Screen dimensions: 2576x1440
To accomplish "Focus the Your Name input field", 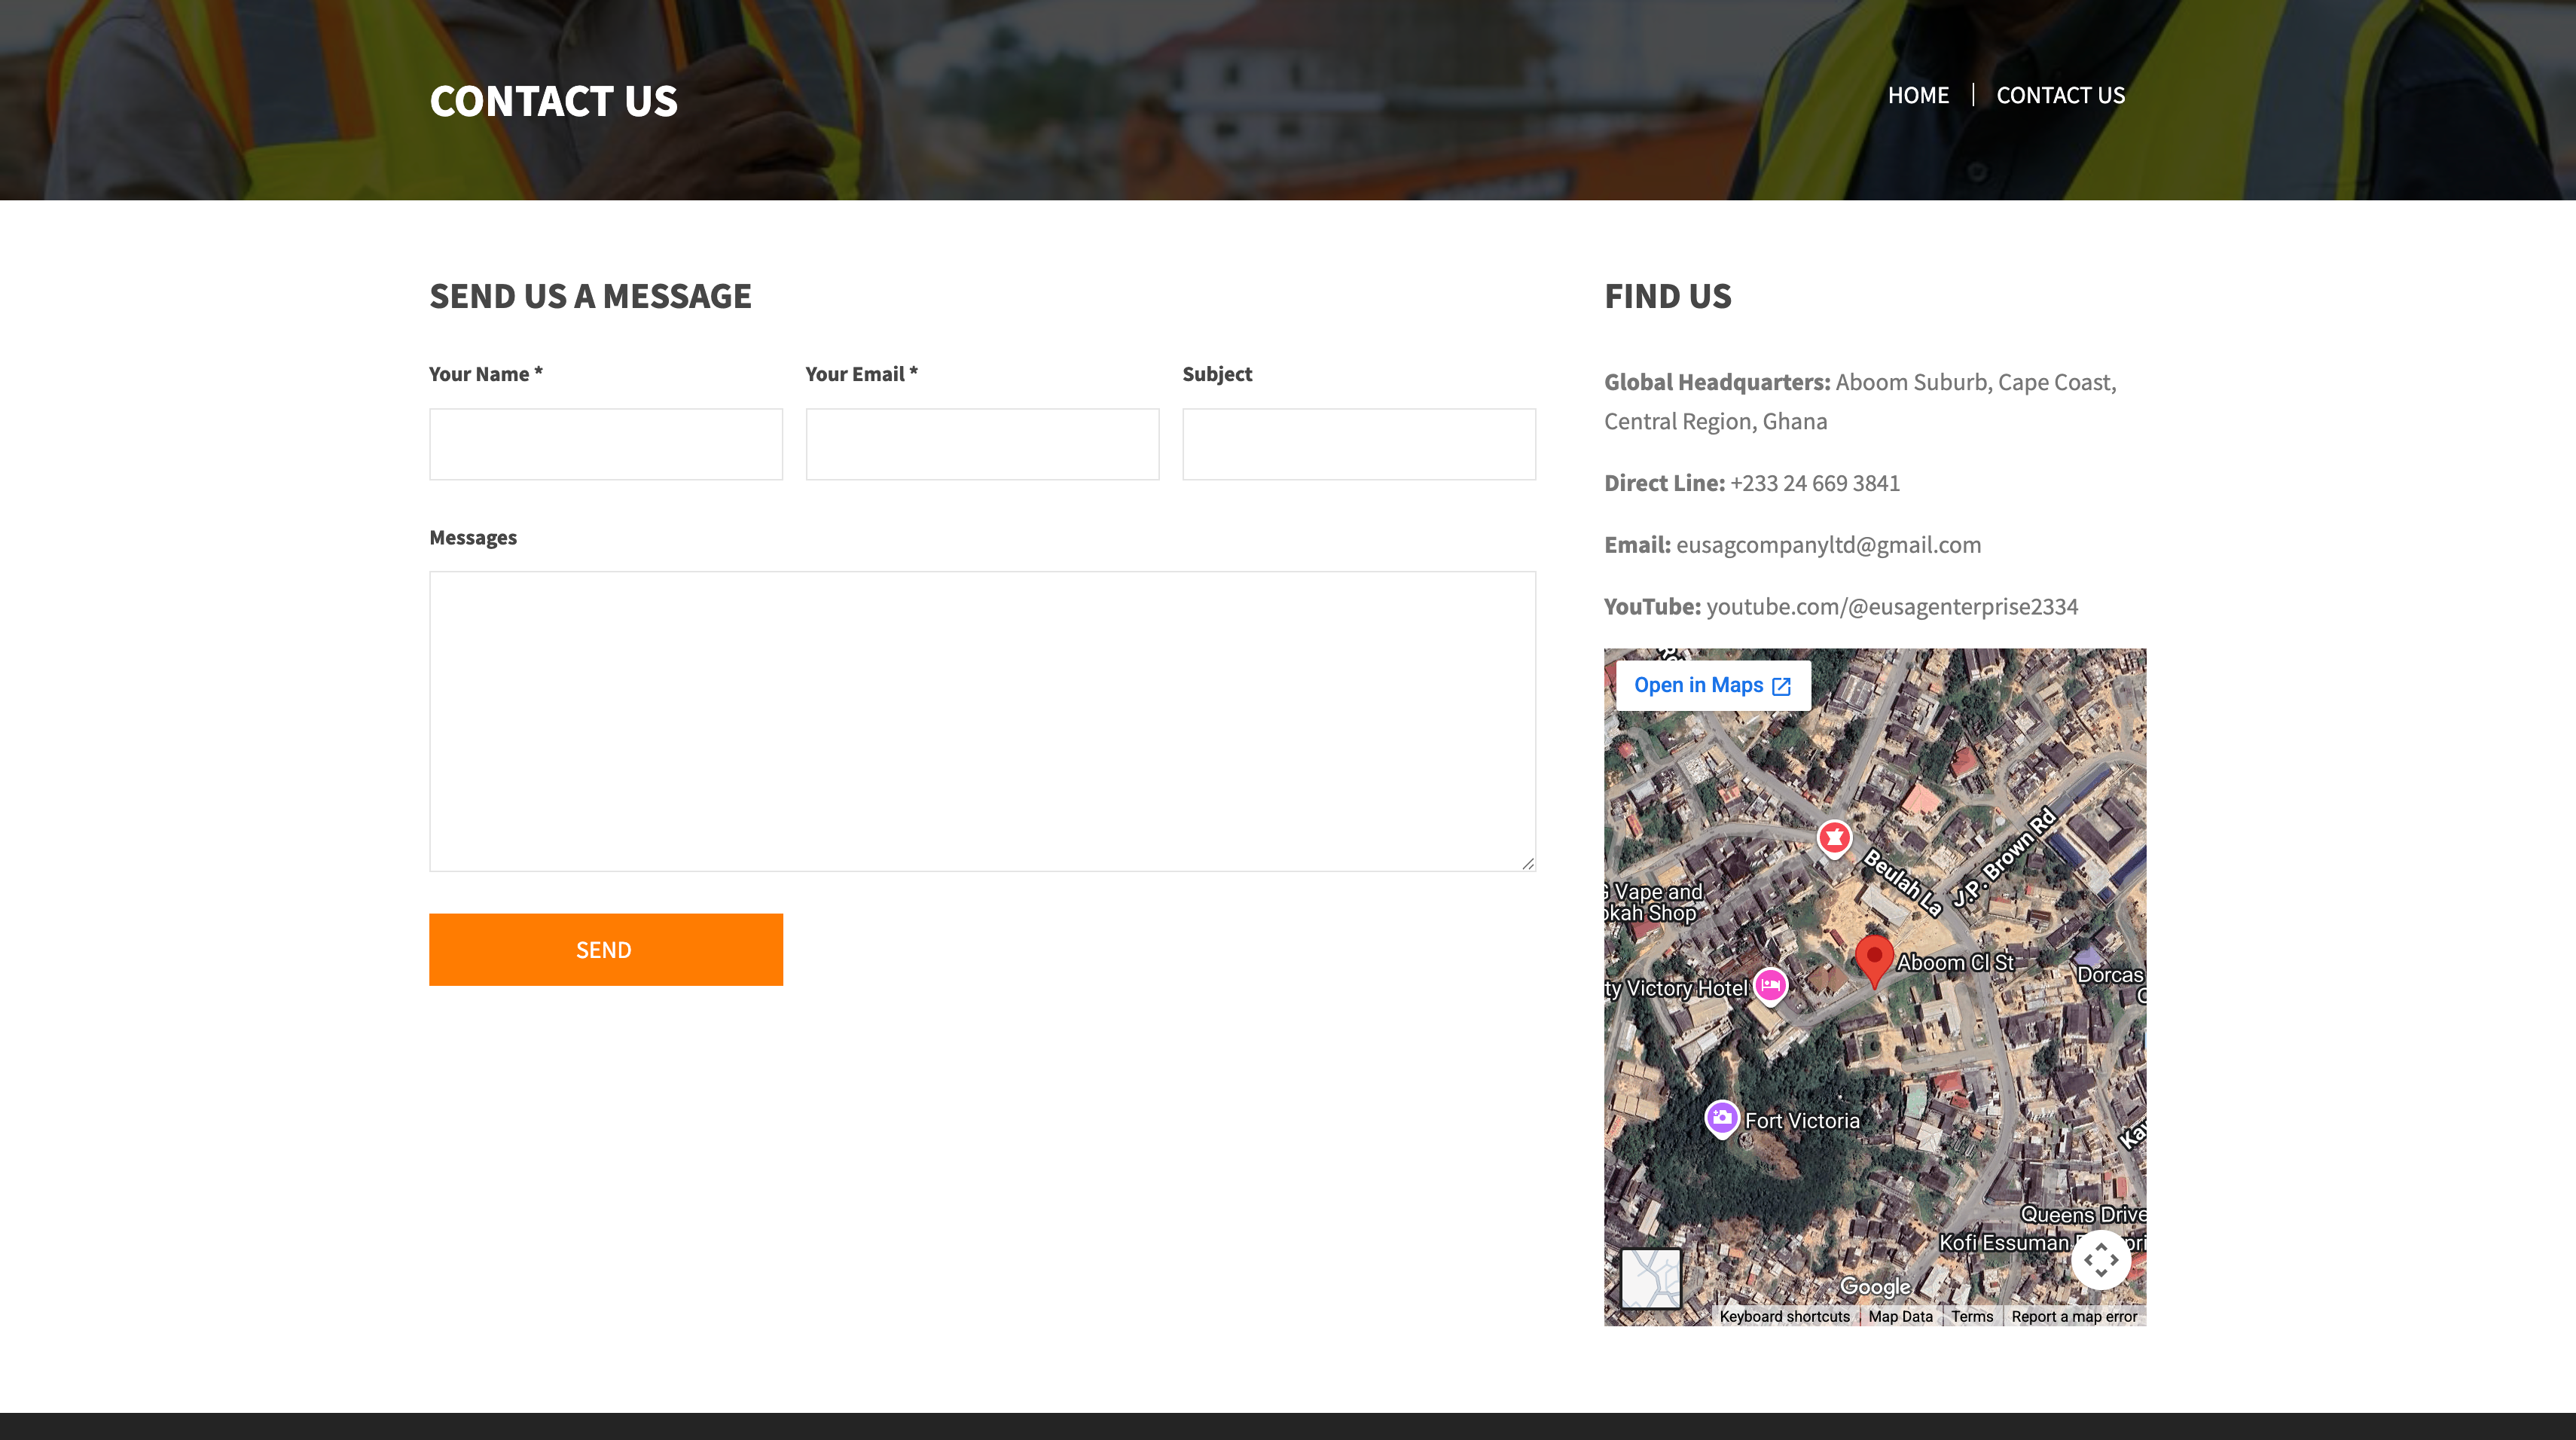I will 606,444.
